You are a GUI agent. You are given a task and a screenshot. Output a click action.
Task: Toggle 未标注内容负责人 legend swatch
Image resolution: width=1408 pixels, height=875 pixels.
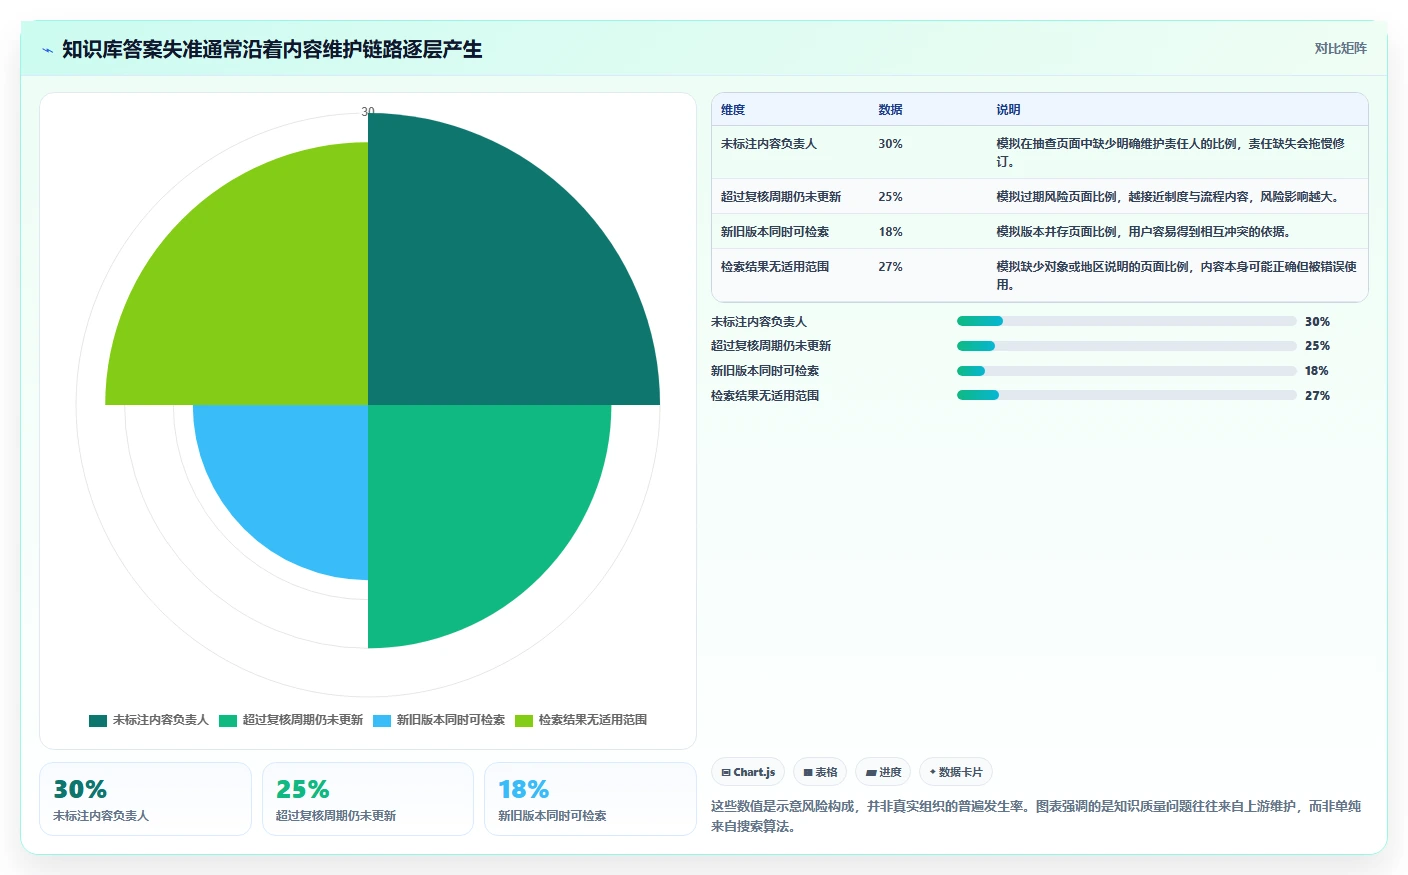(x=98, y=720)
